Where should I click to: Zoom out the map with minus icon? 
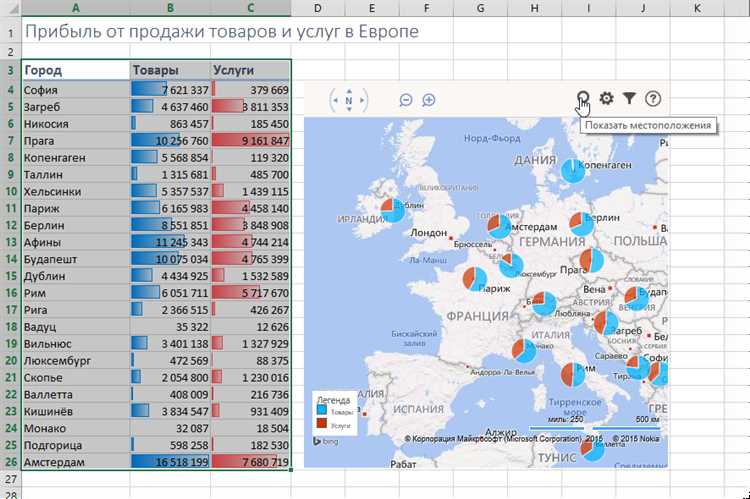pyautogui.click(x=406, y=100)
